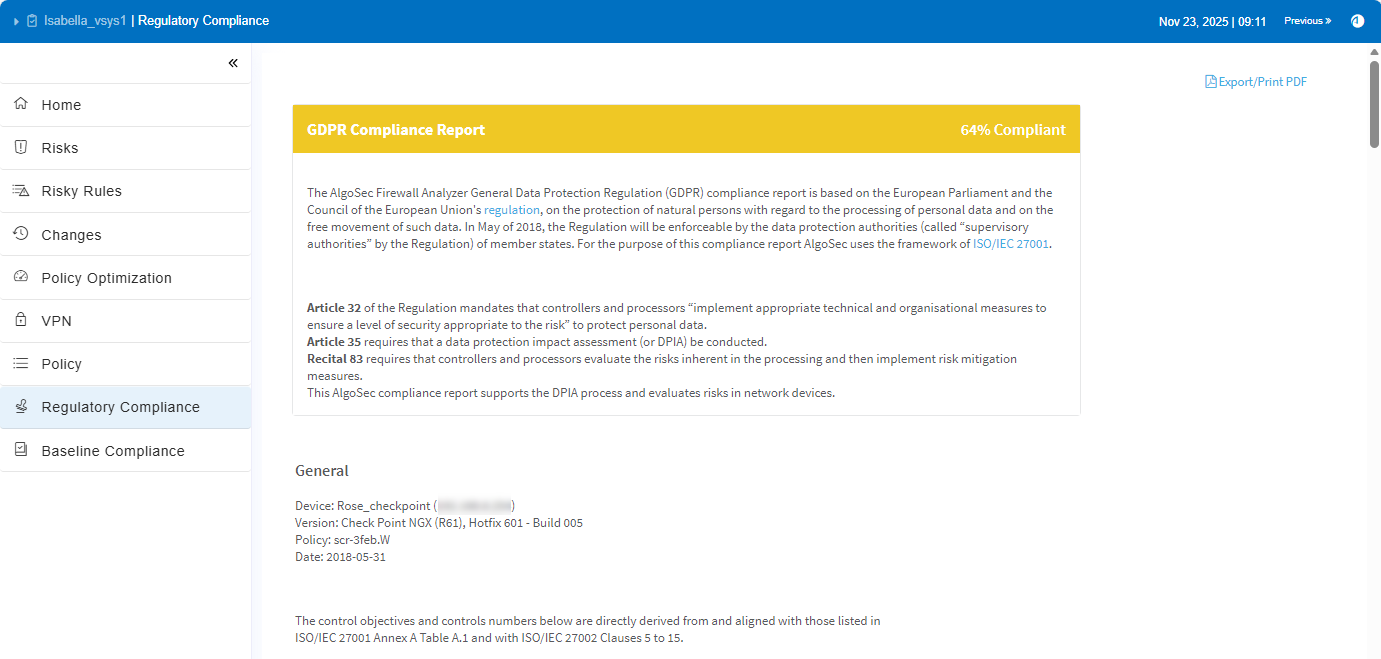Go to Risky Rules section
Image resolution: width=1381 pixels, height=659 pixels.
(x=81, y=191)
